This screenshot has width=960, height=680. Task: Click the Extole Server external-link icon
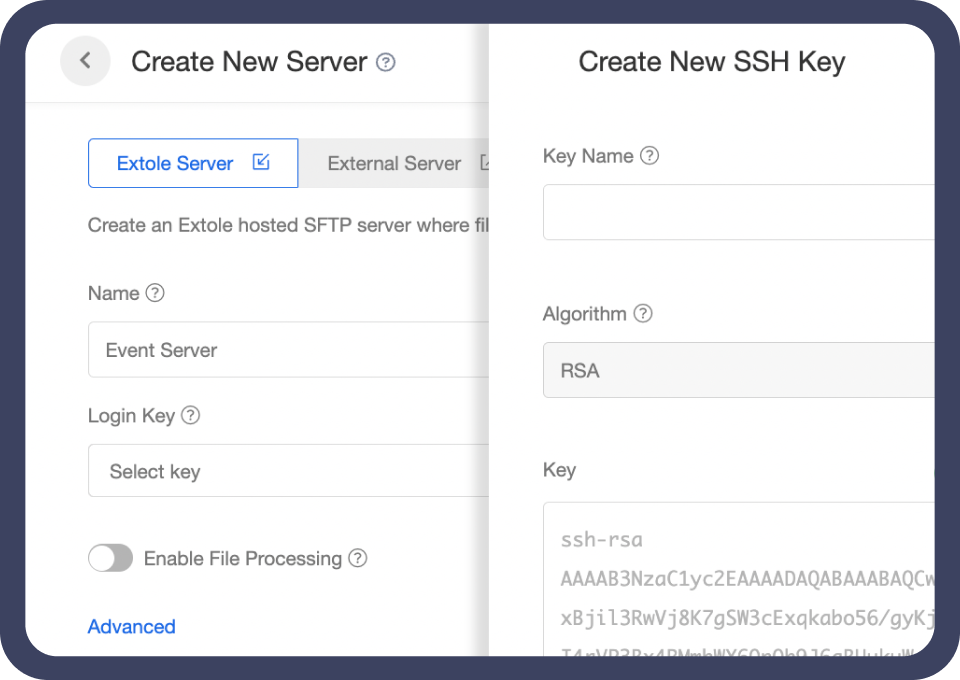coord(261,162)
